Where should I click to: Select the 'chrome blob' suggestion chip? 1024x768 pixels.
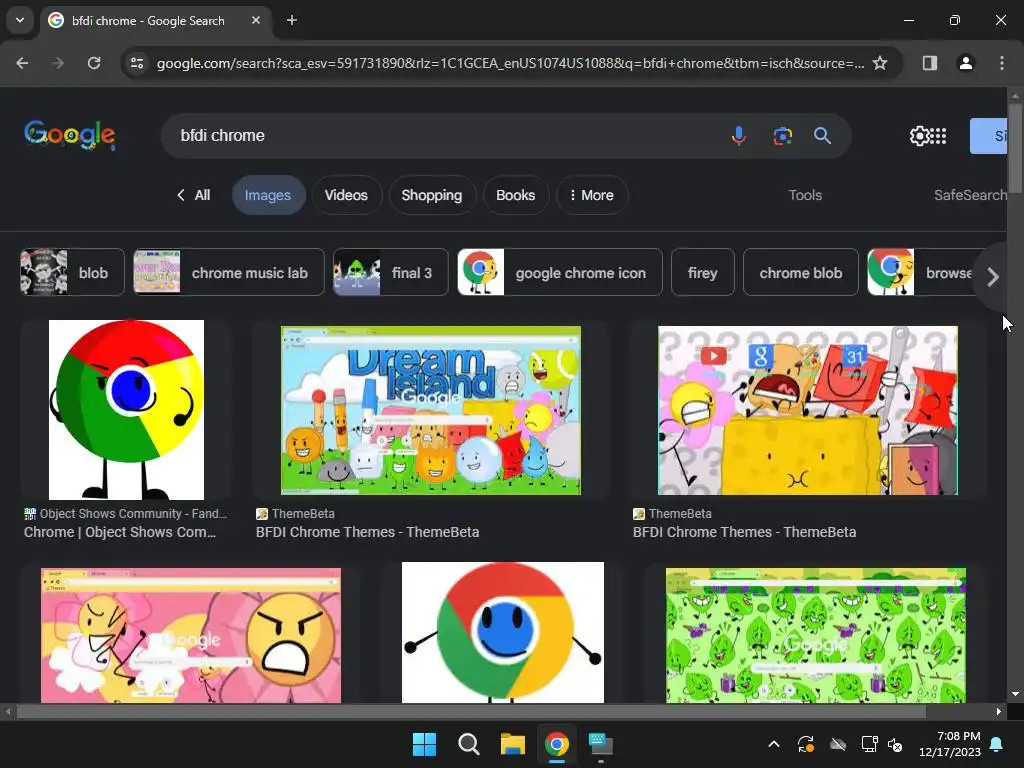click(801, 272)
